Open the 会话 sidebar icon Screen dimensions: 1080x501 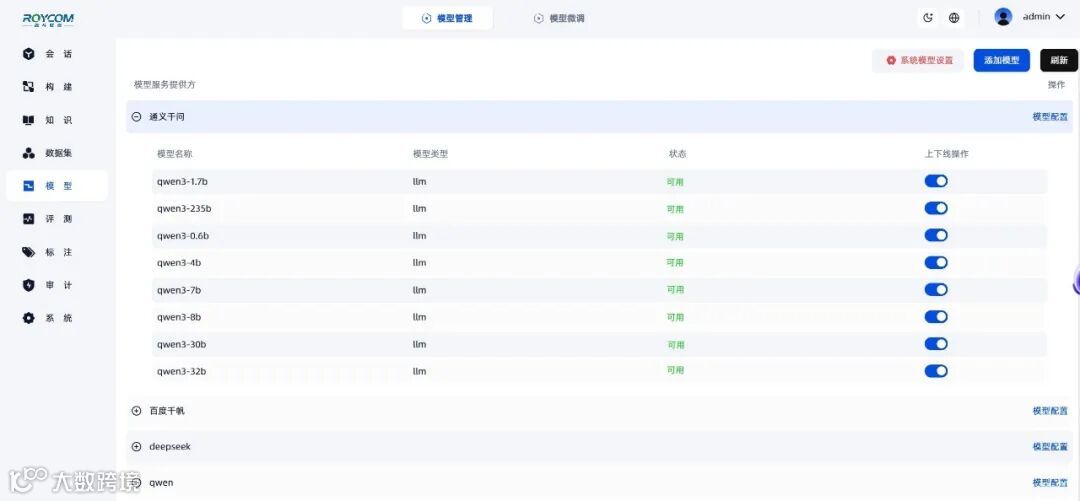[28, 54]
